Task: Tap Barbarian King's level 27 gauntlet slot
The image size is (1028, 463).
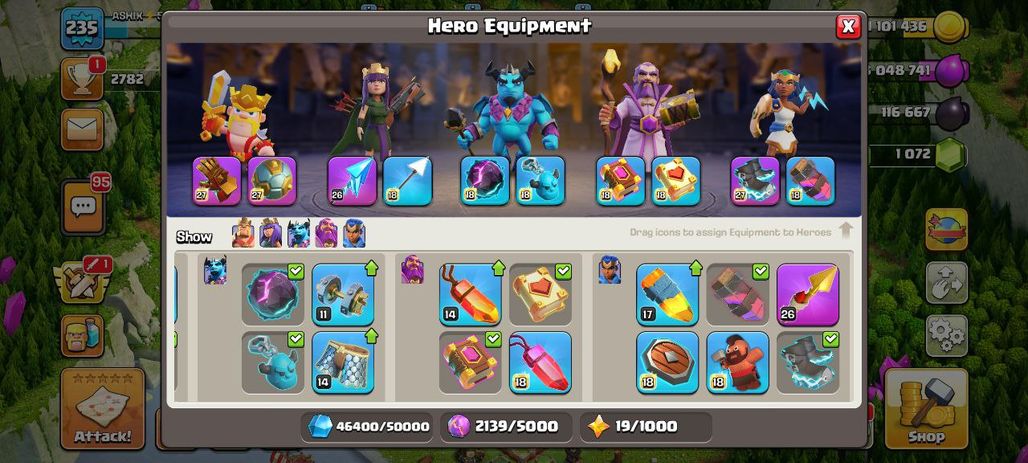Action: pyautogui.click(x=217, y=181)
